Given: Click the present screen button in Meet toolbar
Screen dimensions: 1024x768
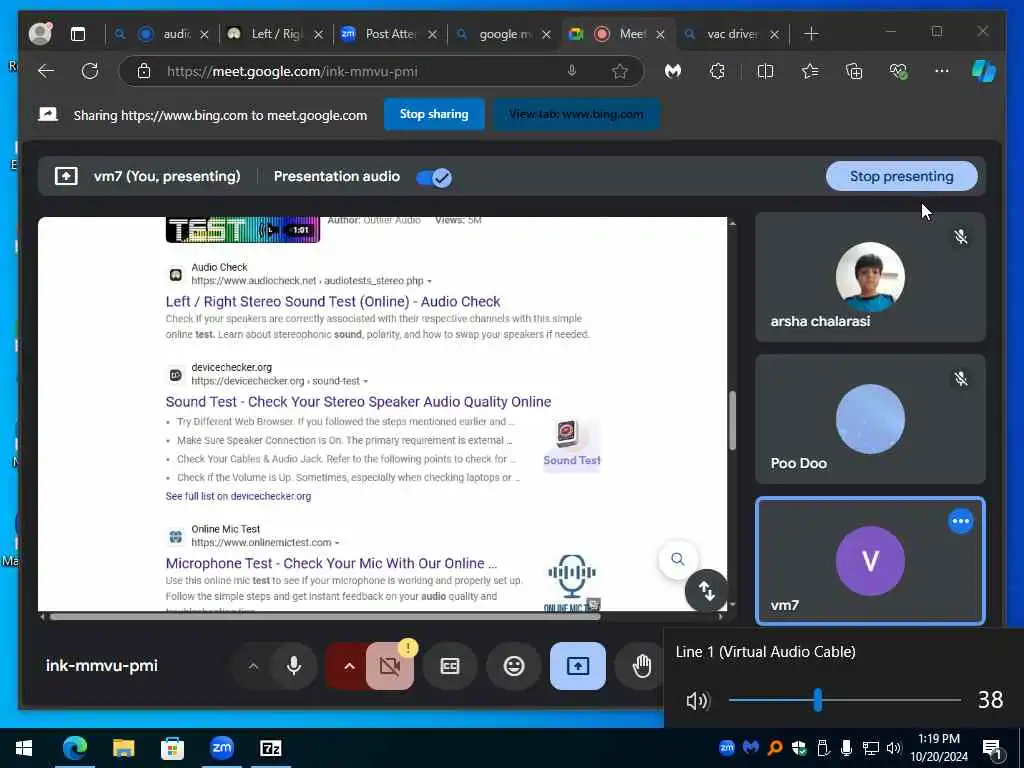Looking at the screenshot, I should pyautogui.click(x=578, y=666).
